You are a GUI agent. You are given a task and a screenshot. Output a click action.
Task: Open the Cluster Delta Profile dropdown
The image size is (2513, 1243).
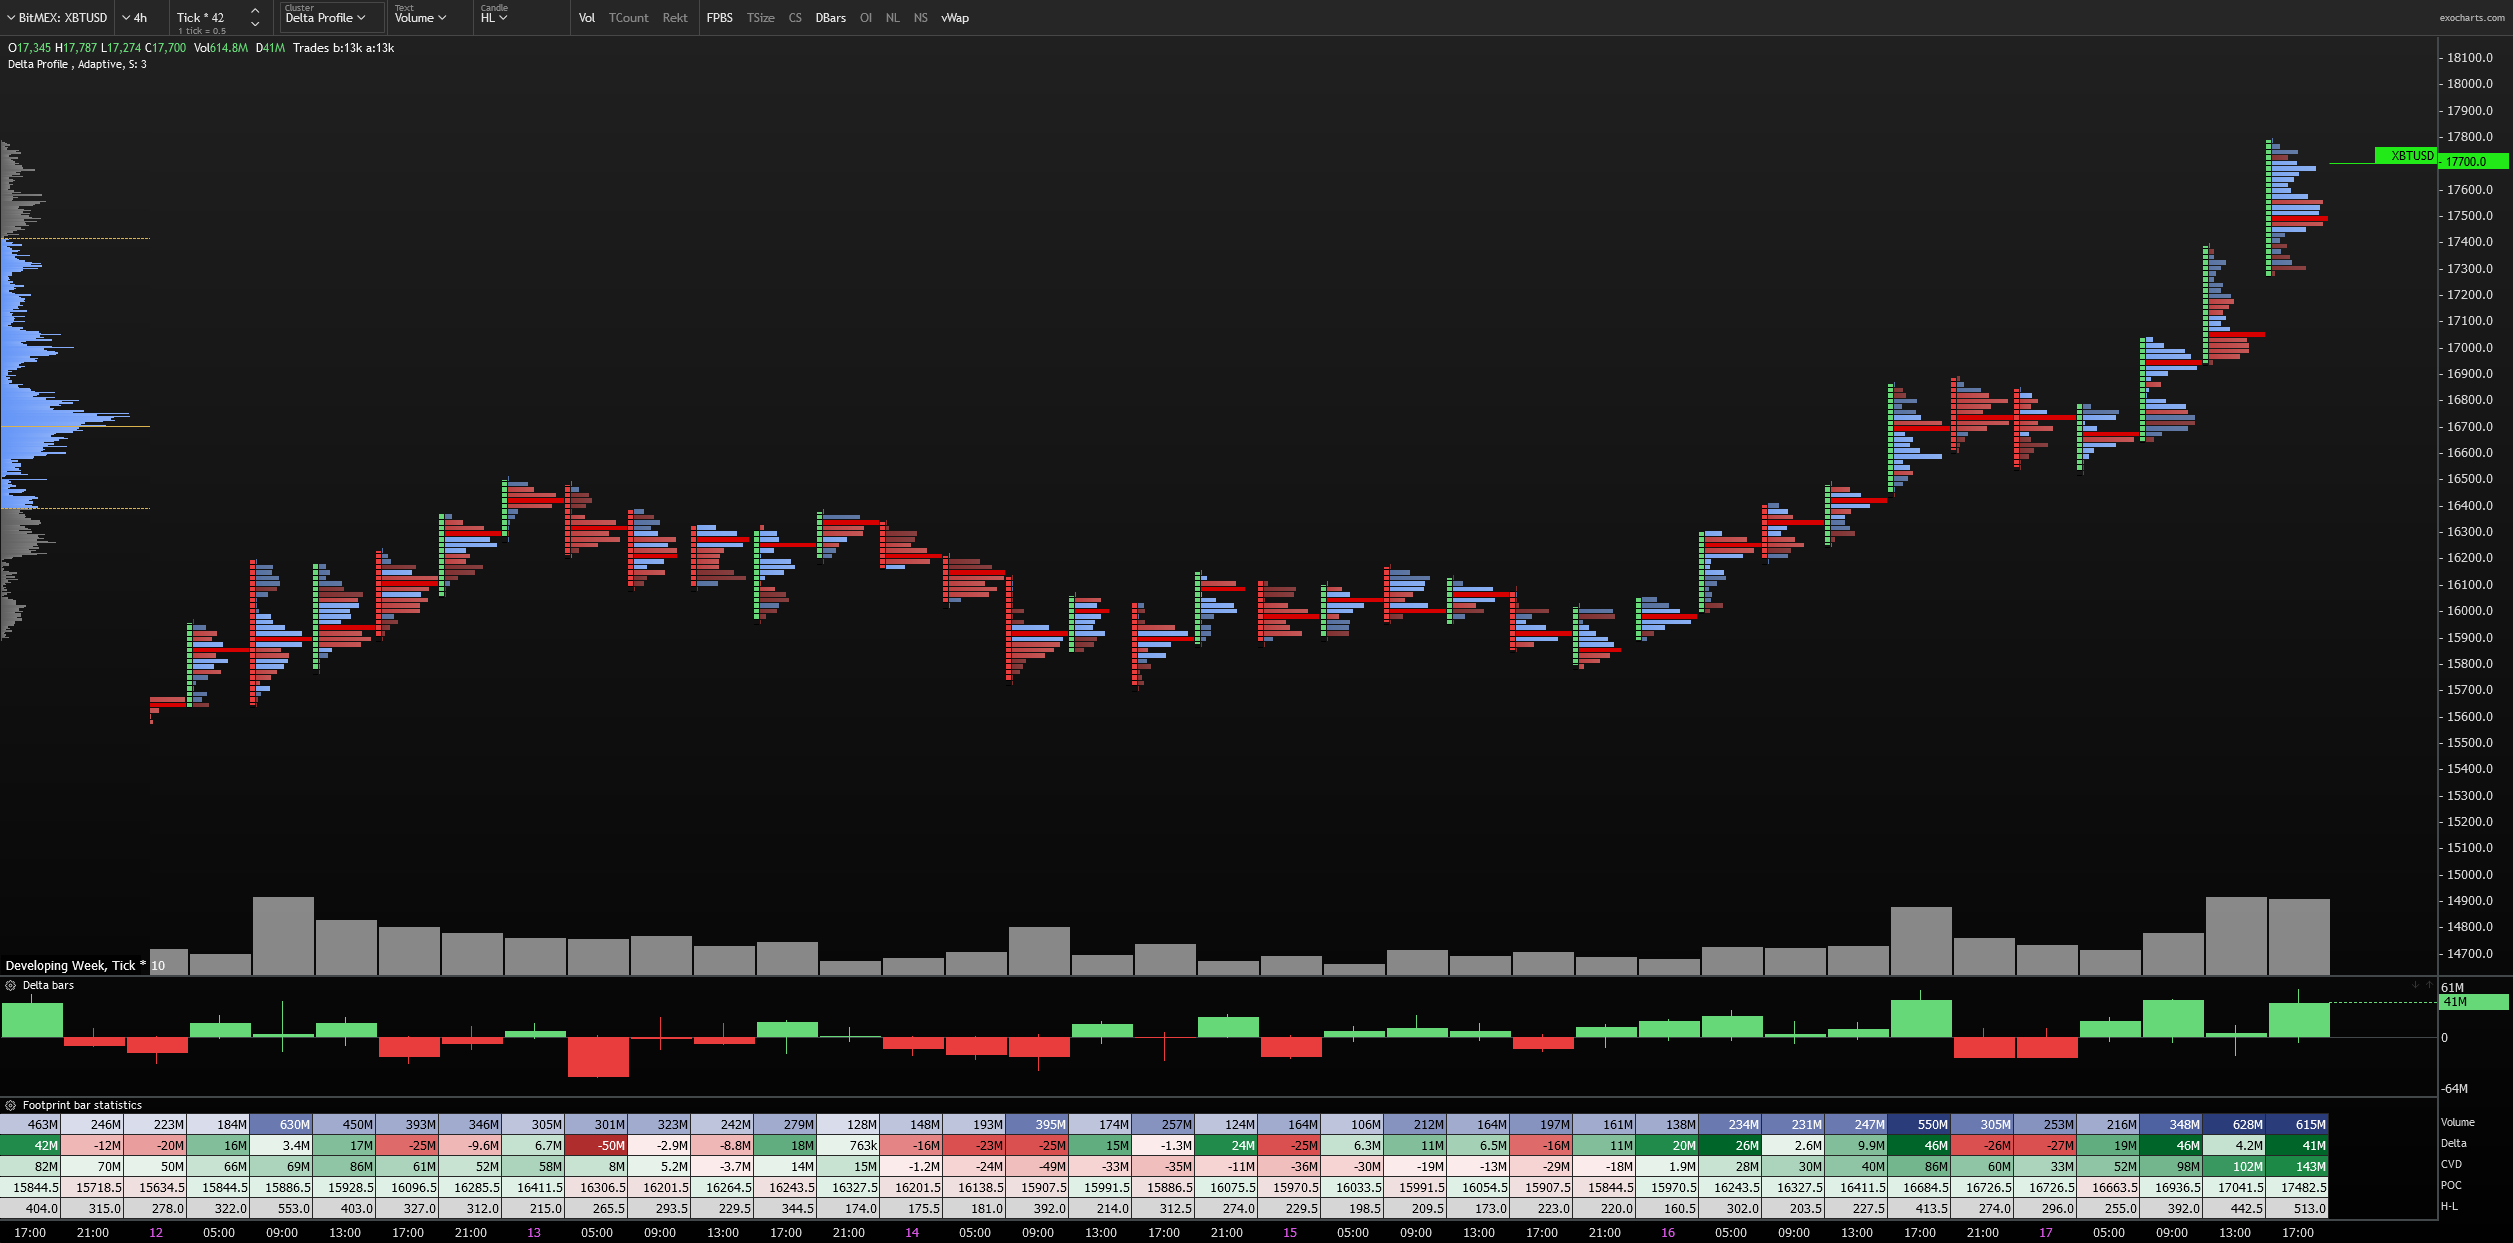[326, 17]
